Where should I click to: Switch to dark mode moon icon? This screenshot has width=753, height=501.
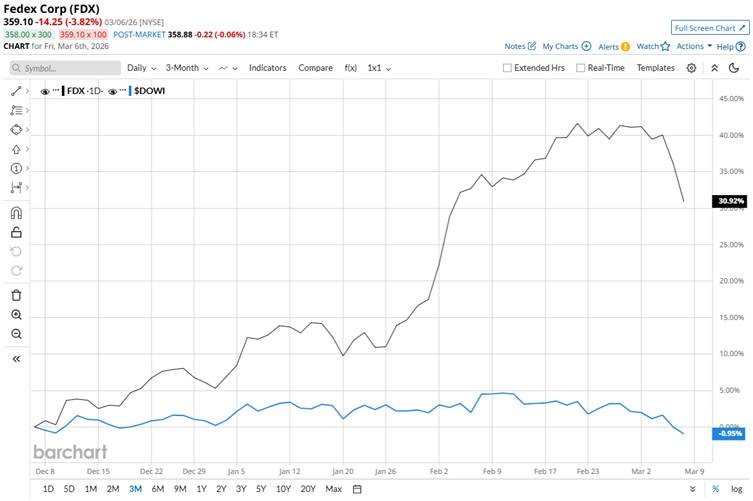tap(737, 68)
